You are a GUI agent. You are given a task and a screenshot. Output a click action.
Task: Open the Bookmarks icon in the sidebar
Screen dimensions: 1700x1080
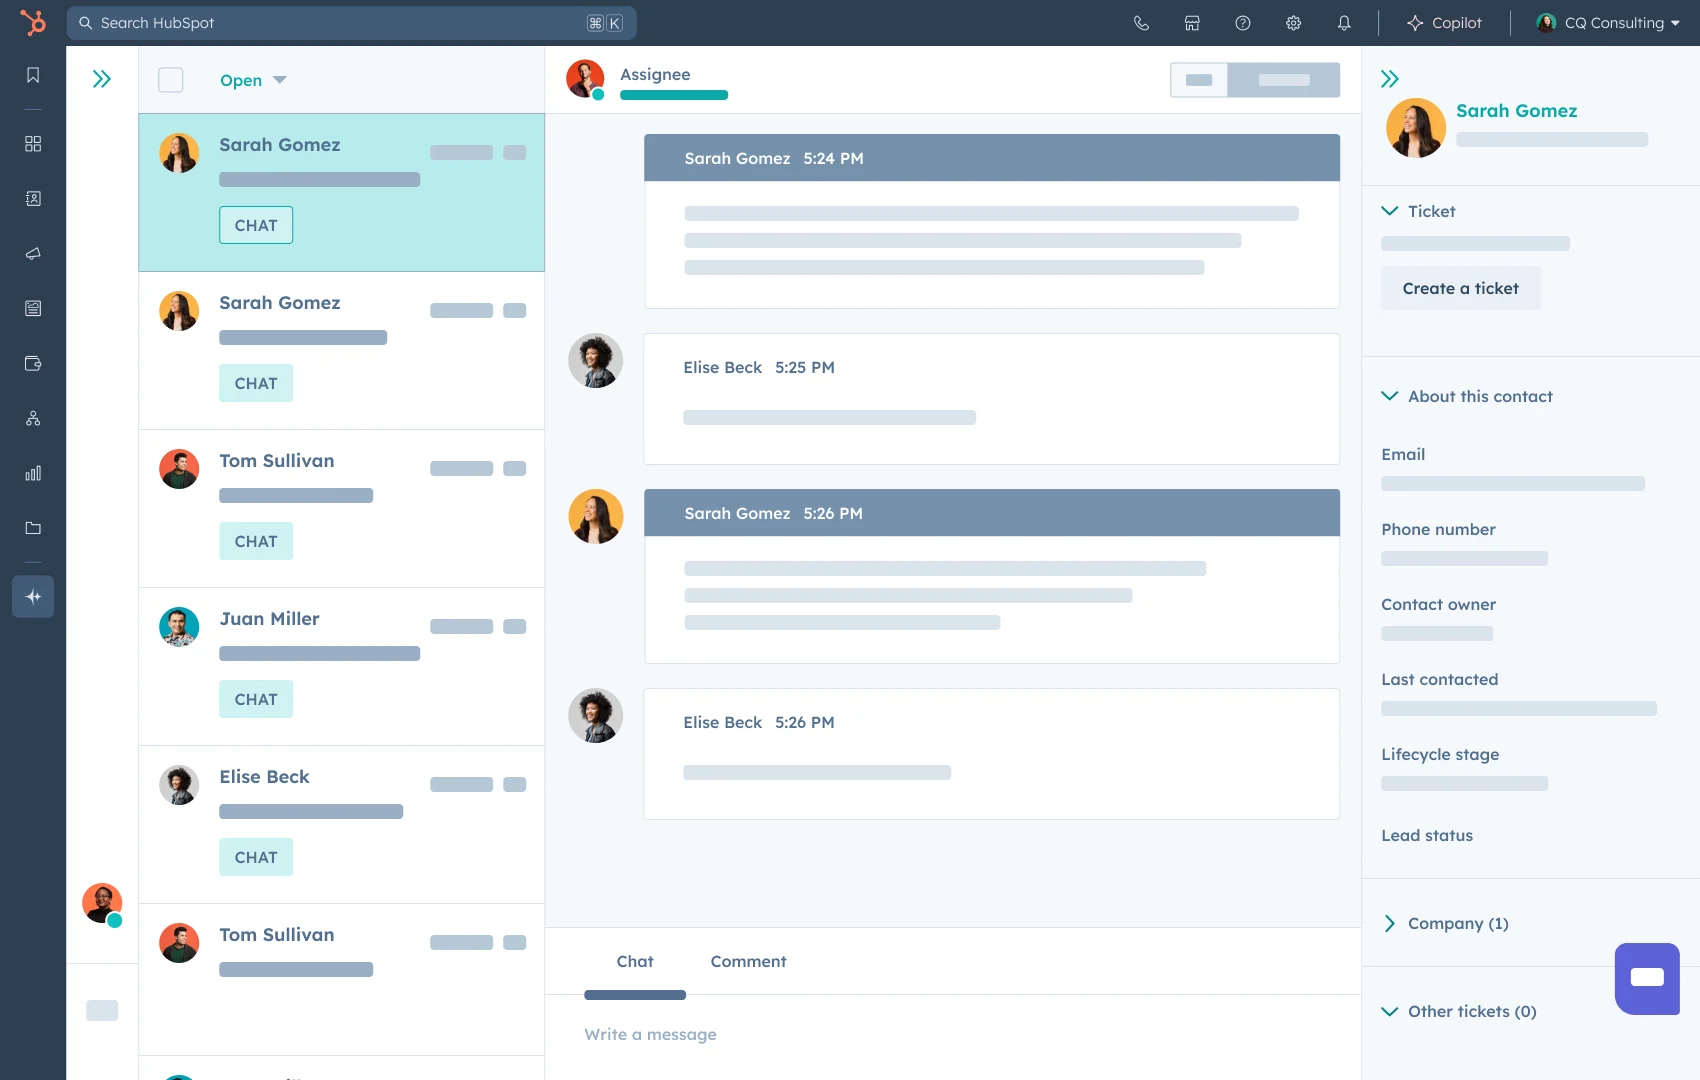(x=33, y=74)
